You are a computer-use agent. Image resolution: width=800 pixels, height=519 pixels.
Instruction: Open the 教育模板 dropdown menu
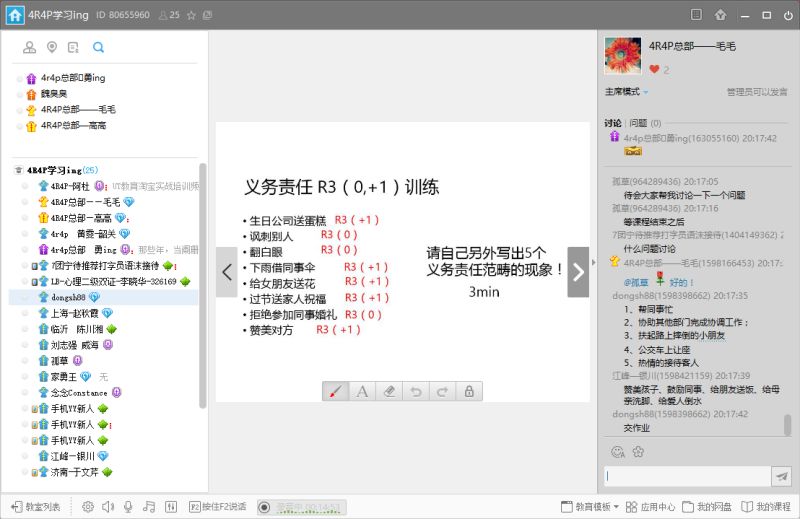pyautogui.click(x=592, y=507)
